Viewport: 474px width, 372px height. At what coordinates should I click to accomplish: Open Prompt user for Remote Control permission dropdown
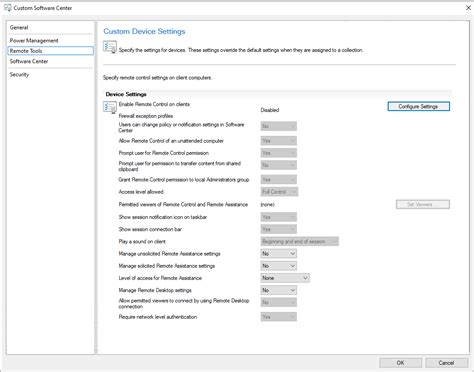(x=278, y=153)
